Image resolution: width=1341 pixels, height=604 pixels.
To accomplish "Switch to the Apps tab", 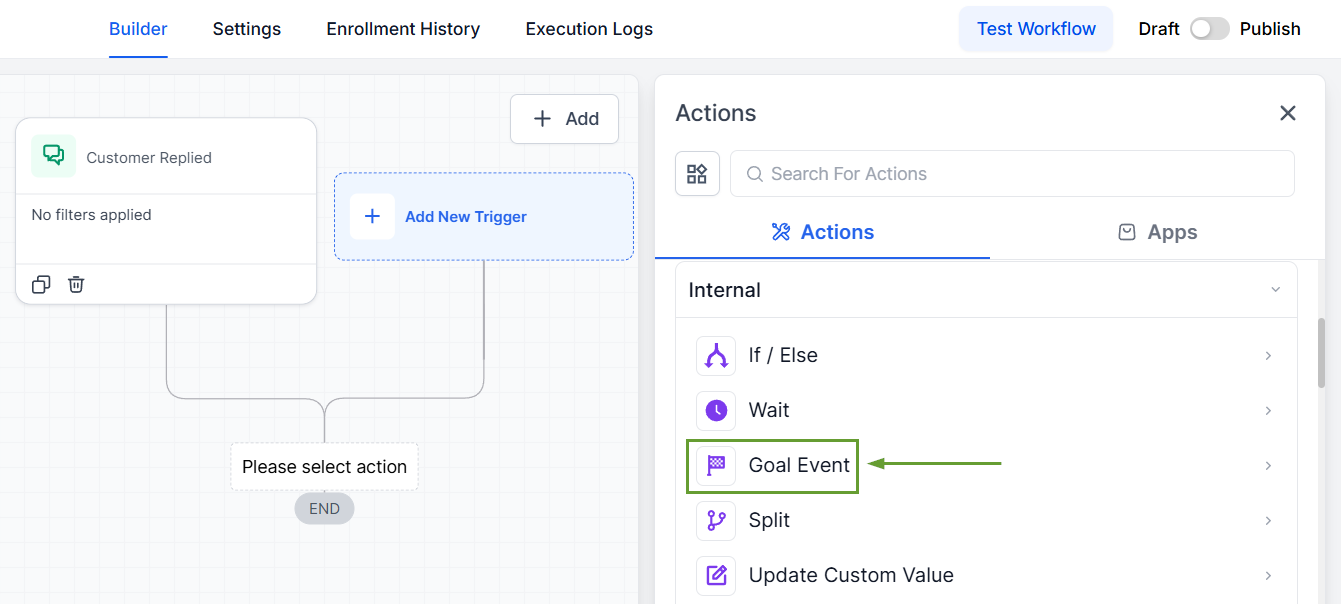I will pos(1157,232).
